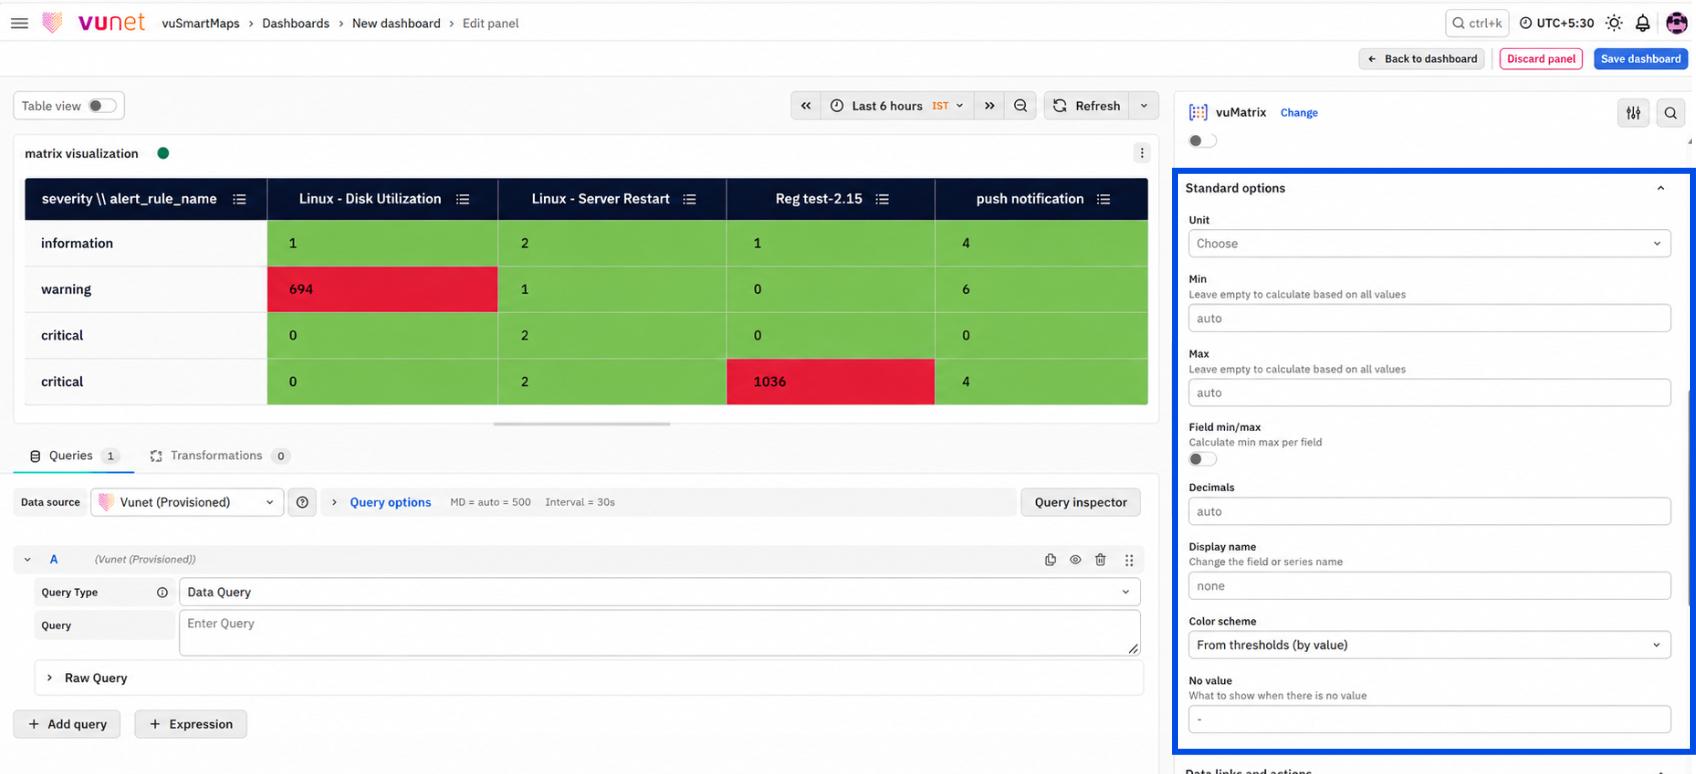Screen dimensions: 1696x774
Task: Click the notifications bell icon
Action: click(1642, 23)
